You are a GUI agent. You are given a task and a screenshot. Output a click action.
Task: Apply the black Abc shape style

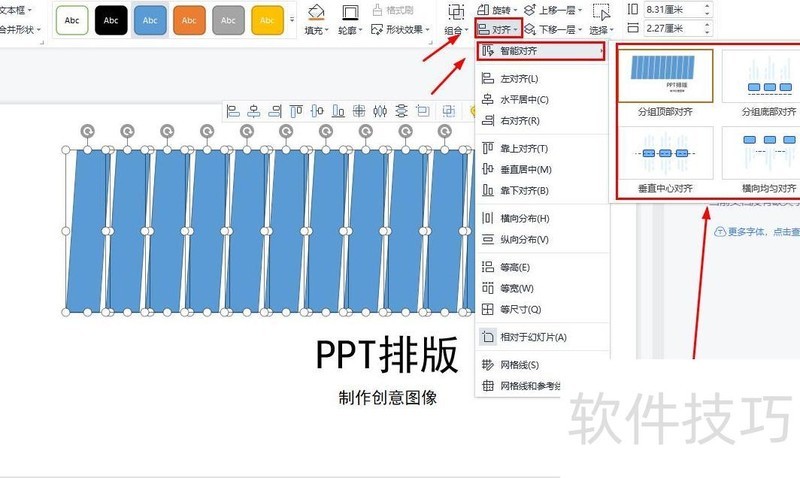click(x=111, y=20)
